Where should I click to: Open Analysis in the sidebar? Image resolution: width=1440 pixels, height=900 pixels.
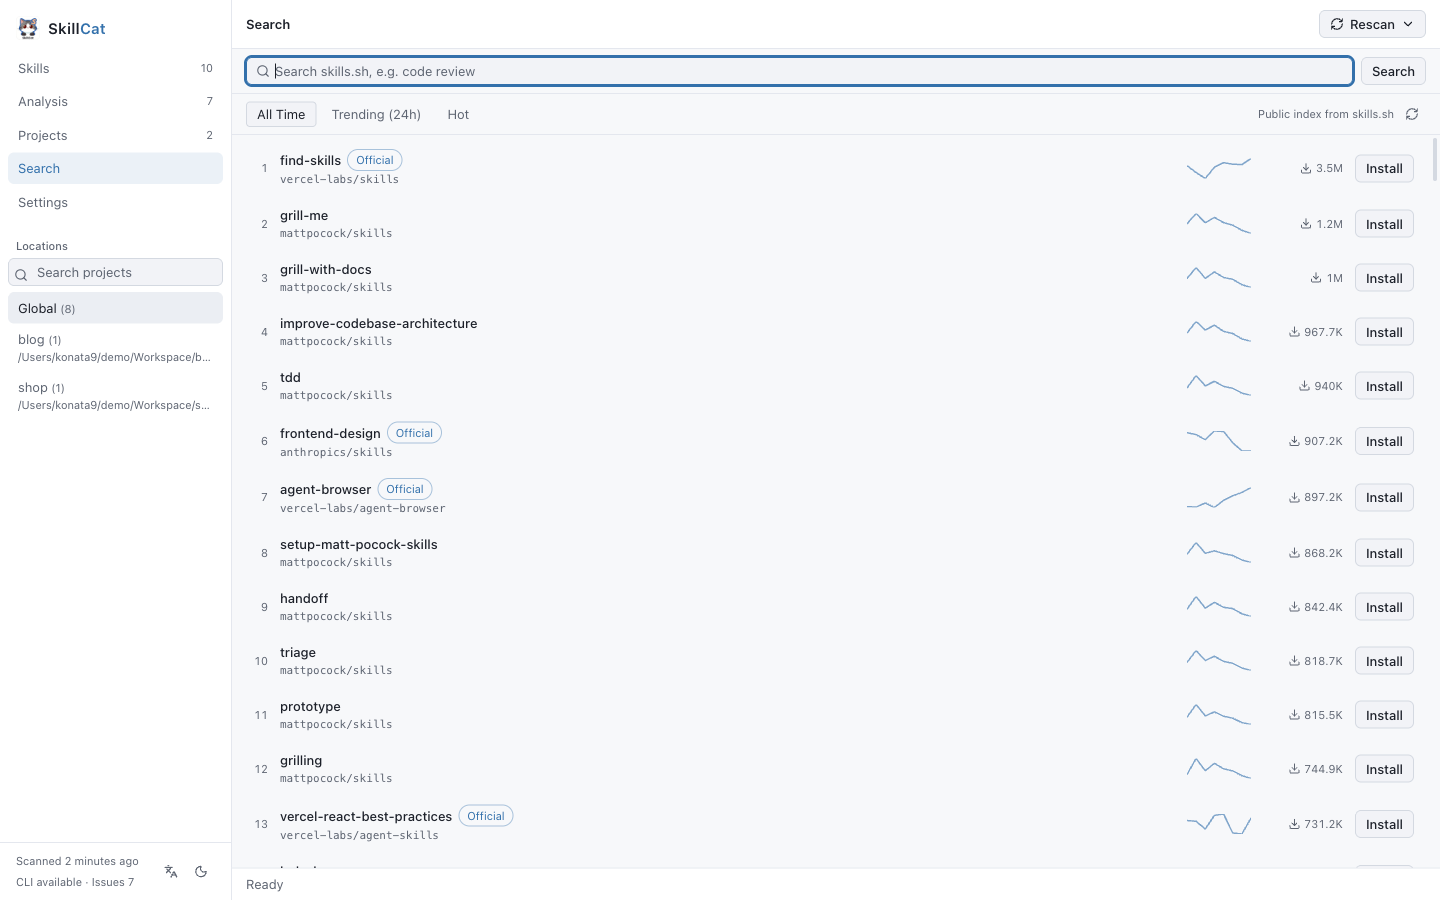[x=115, y=101]
